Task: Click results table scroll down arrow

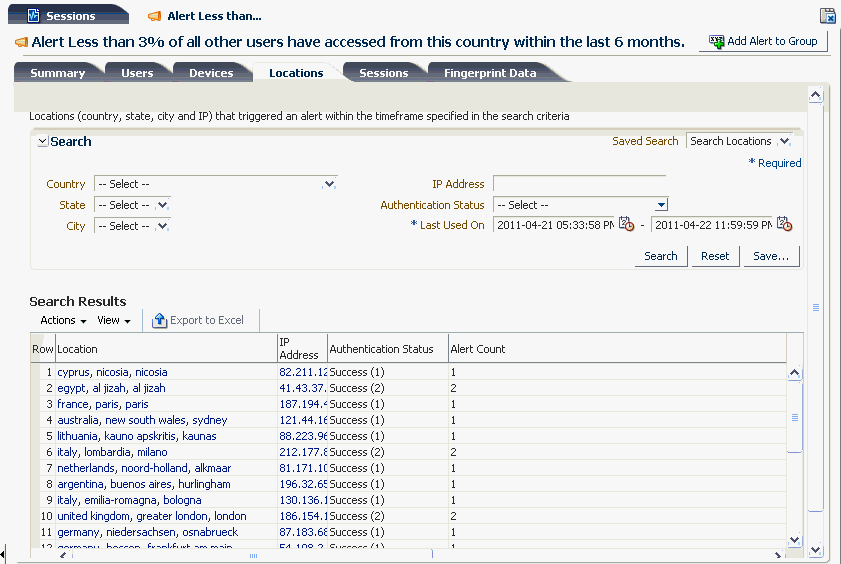Action: pyautogui.click(x=794, y=540)
